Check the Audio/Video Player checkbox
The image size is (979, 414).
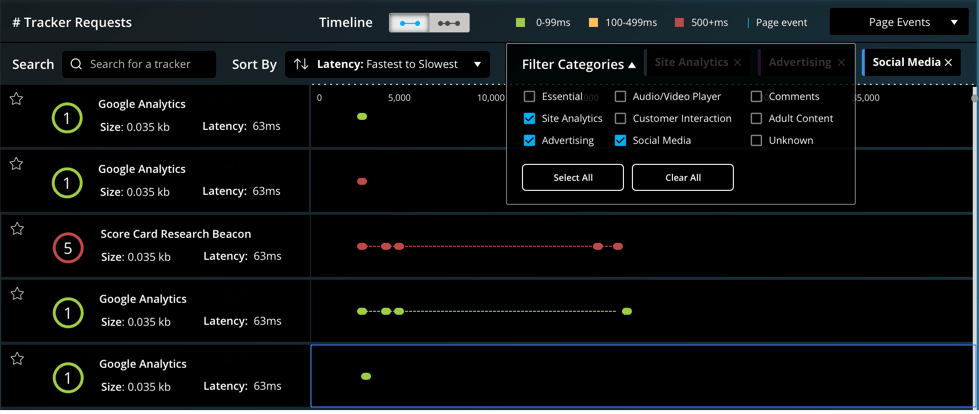click(620, 97)
